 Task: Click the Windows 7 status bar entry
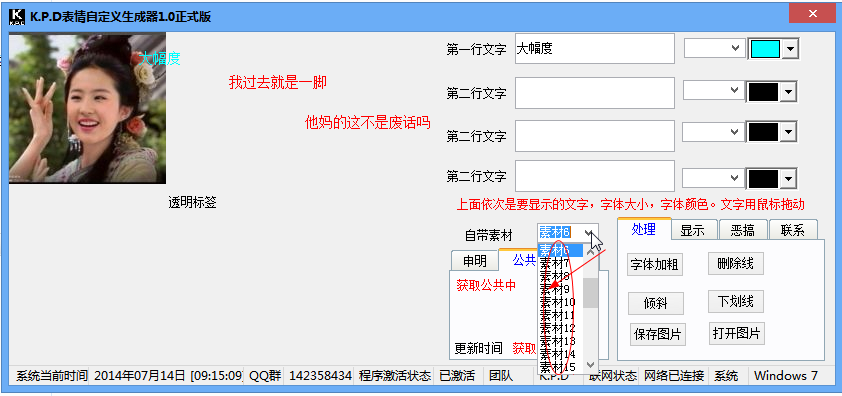click(786, 376)
